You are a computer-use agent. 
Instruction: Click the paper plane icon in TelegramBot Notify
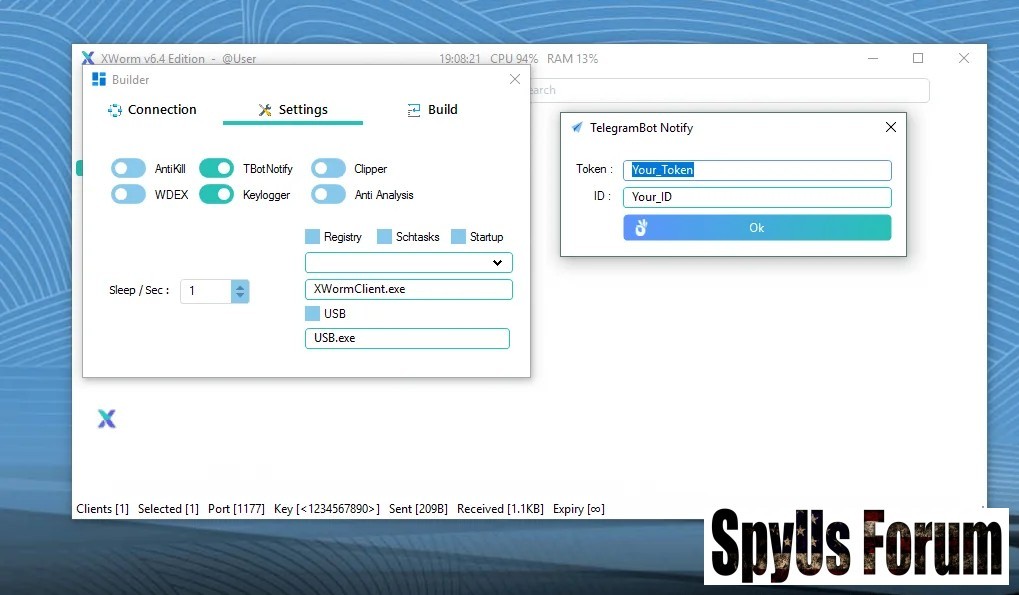pos(577,128)
